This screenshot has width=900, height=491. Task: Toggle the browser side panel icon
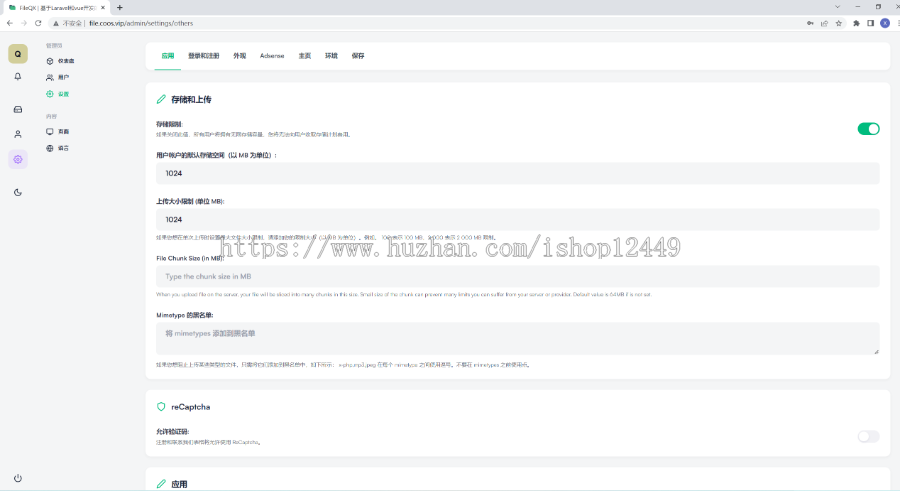coord(871,23)
